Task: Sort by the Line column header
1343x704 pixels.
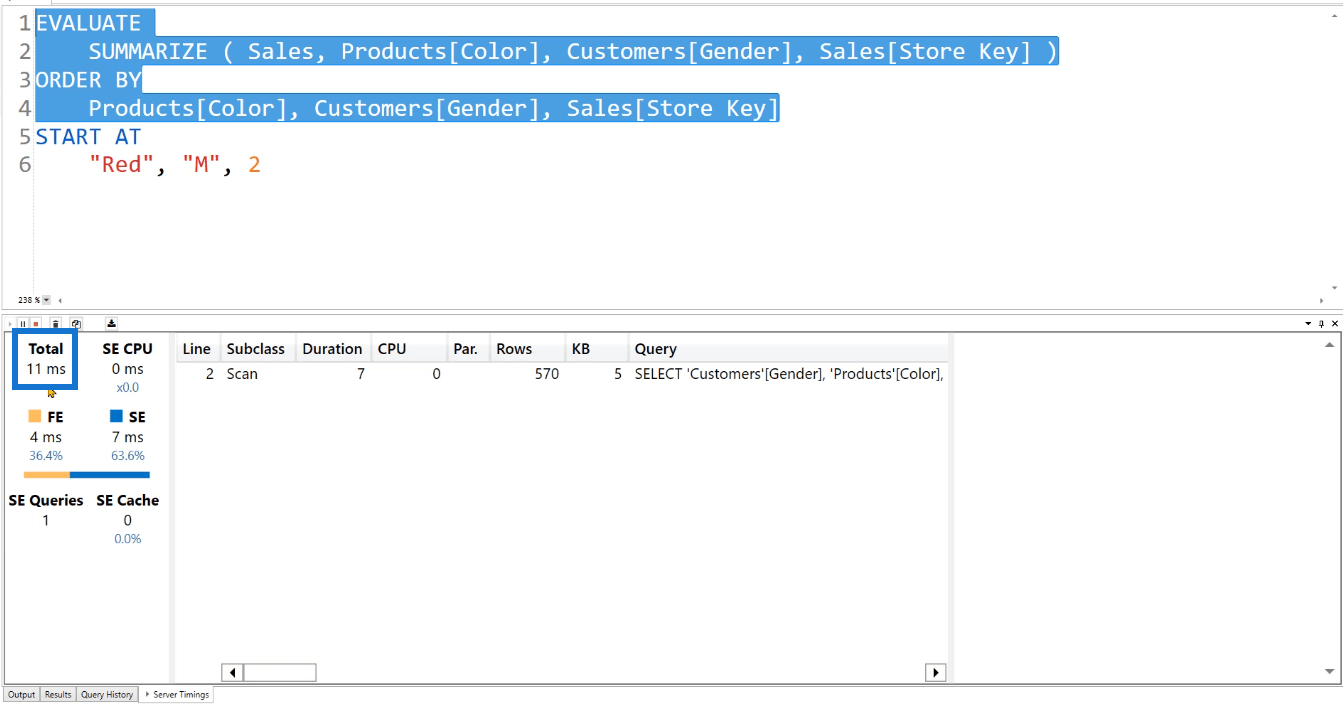Action: pyautogui.click(x=197, y=349)
